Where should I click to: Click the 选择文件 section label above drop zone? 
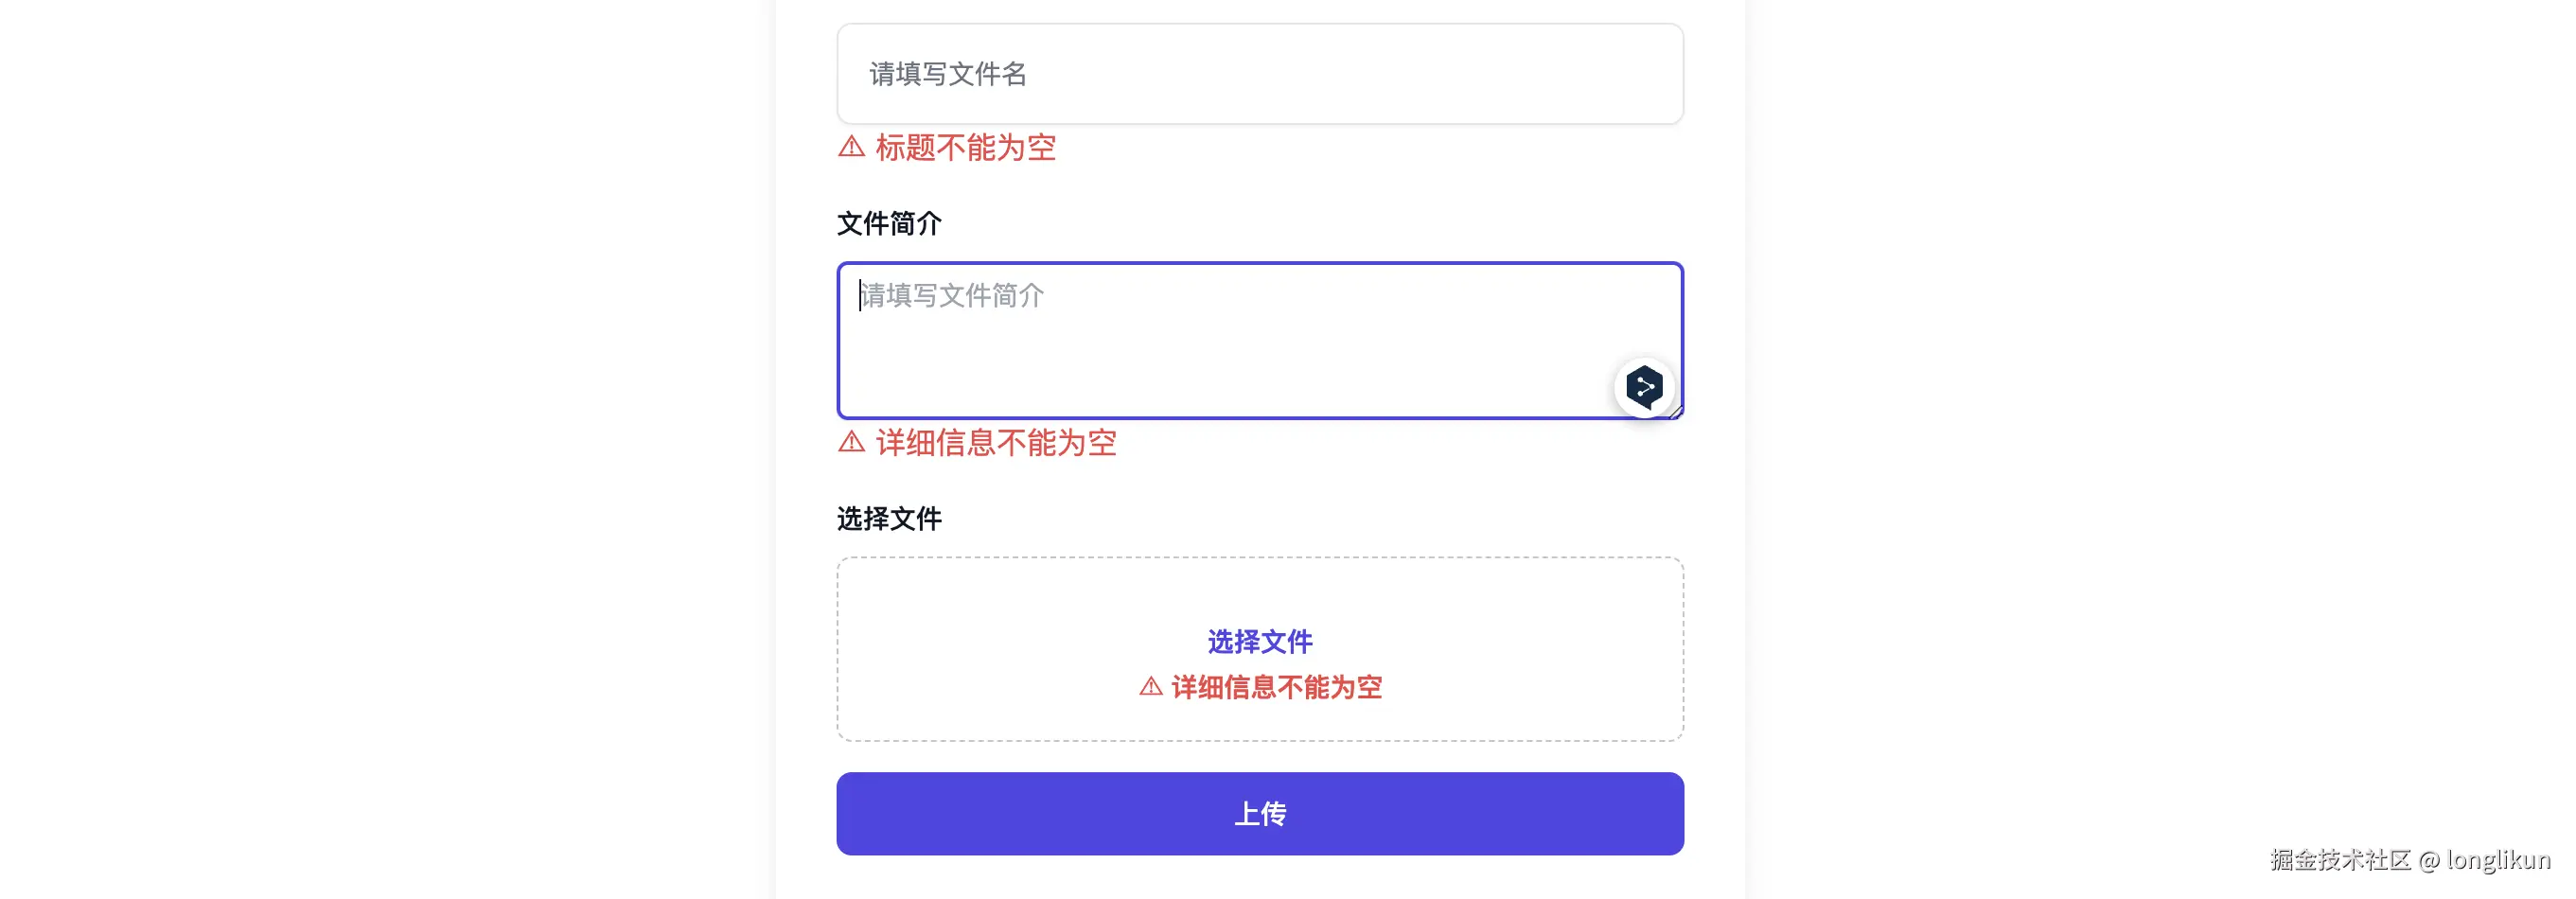point(888,519)
